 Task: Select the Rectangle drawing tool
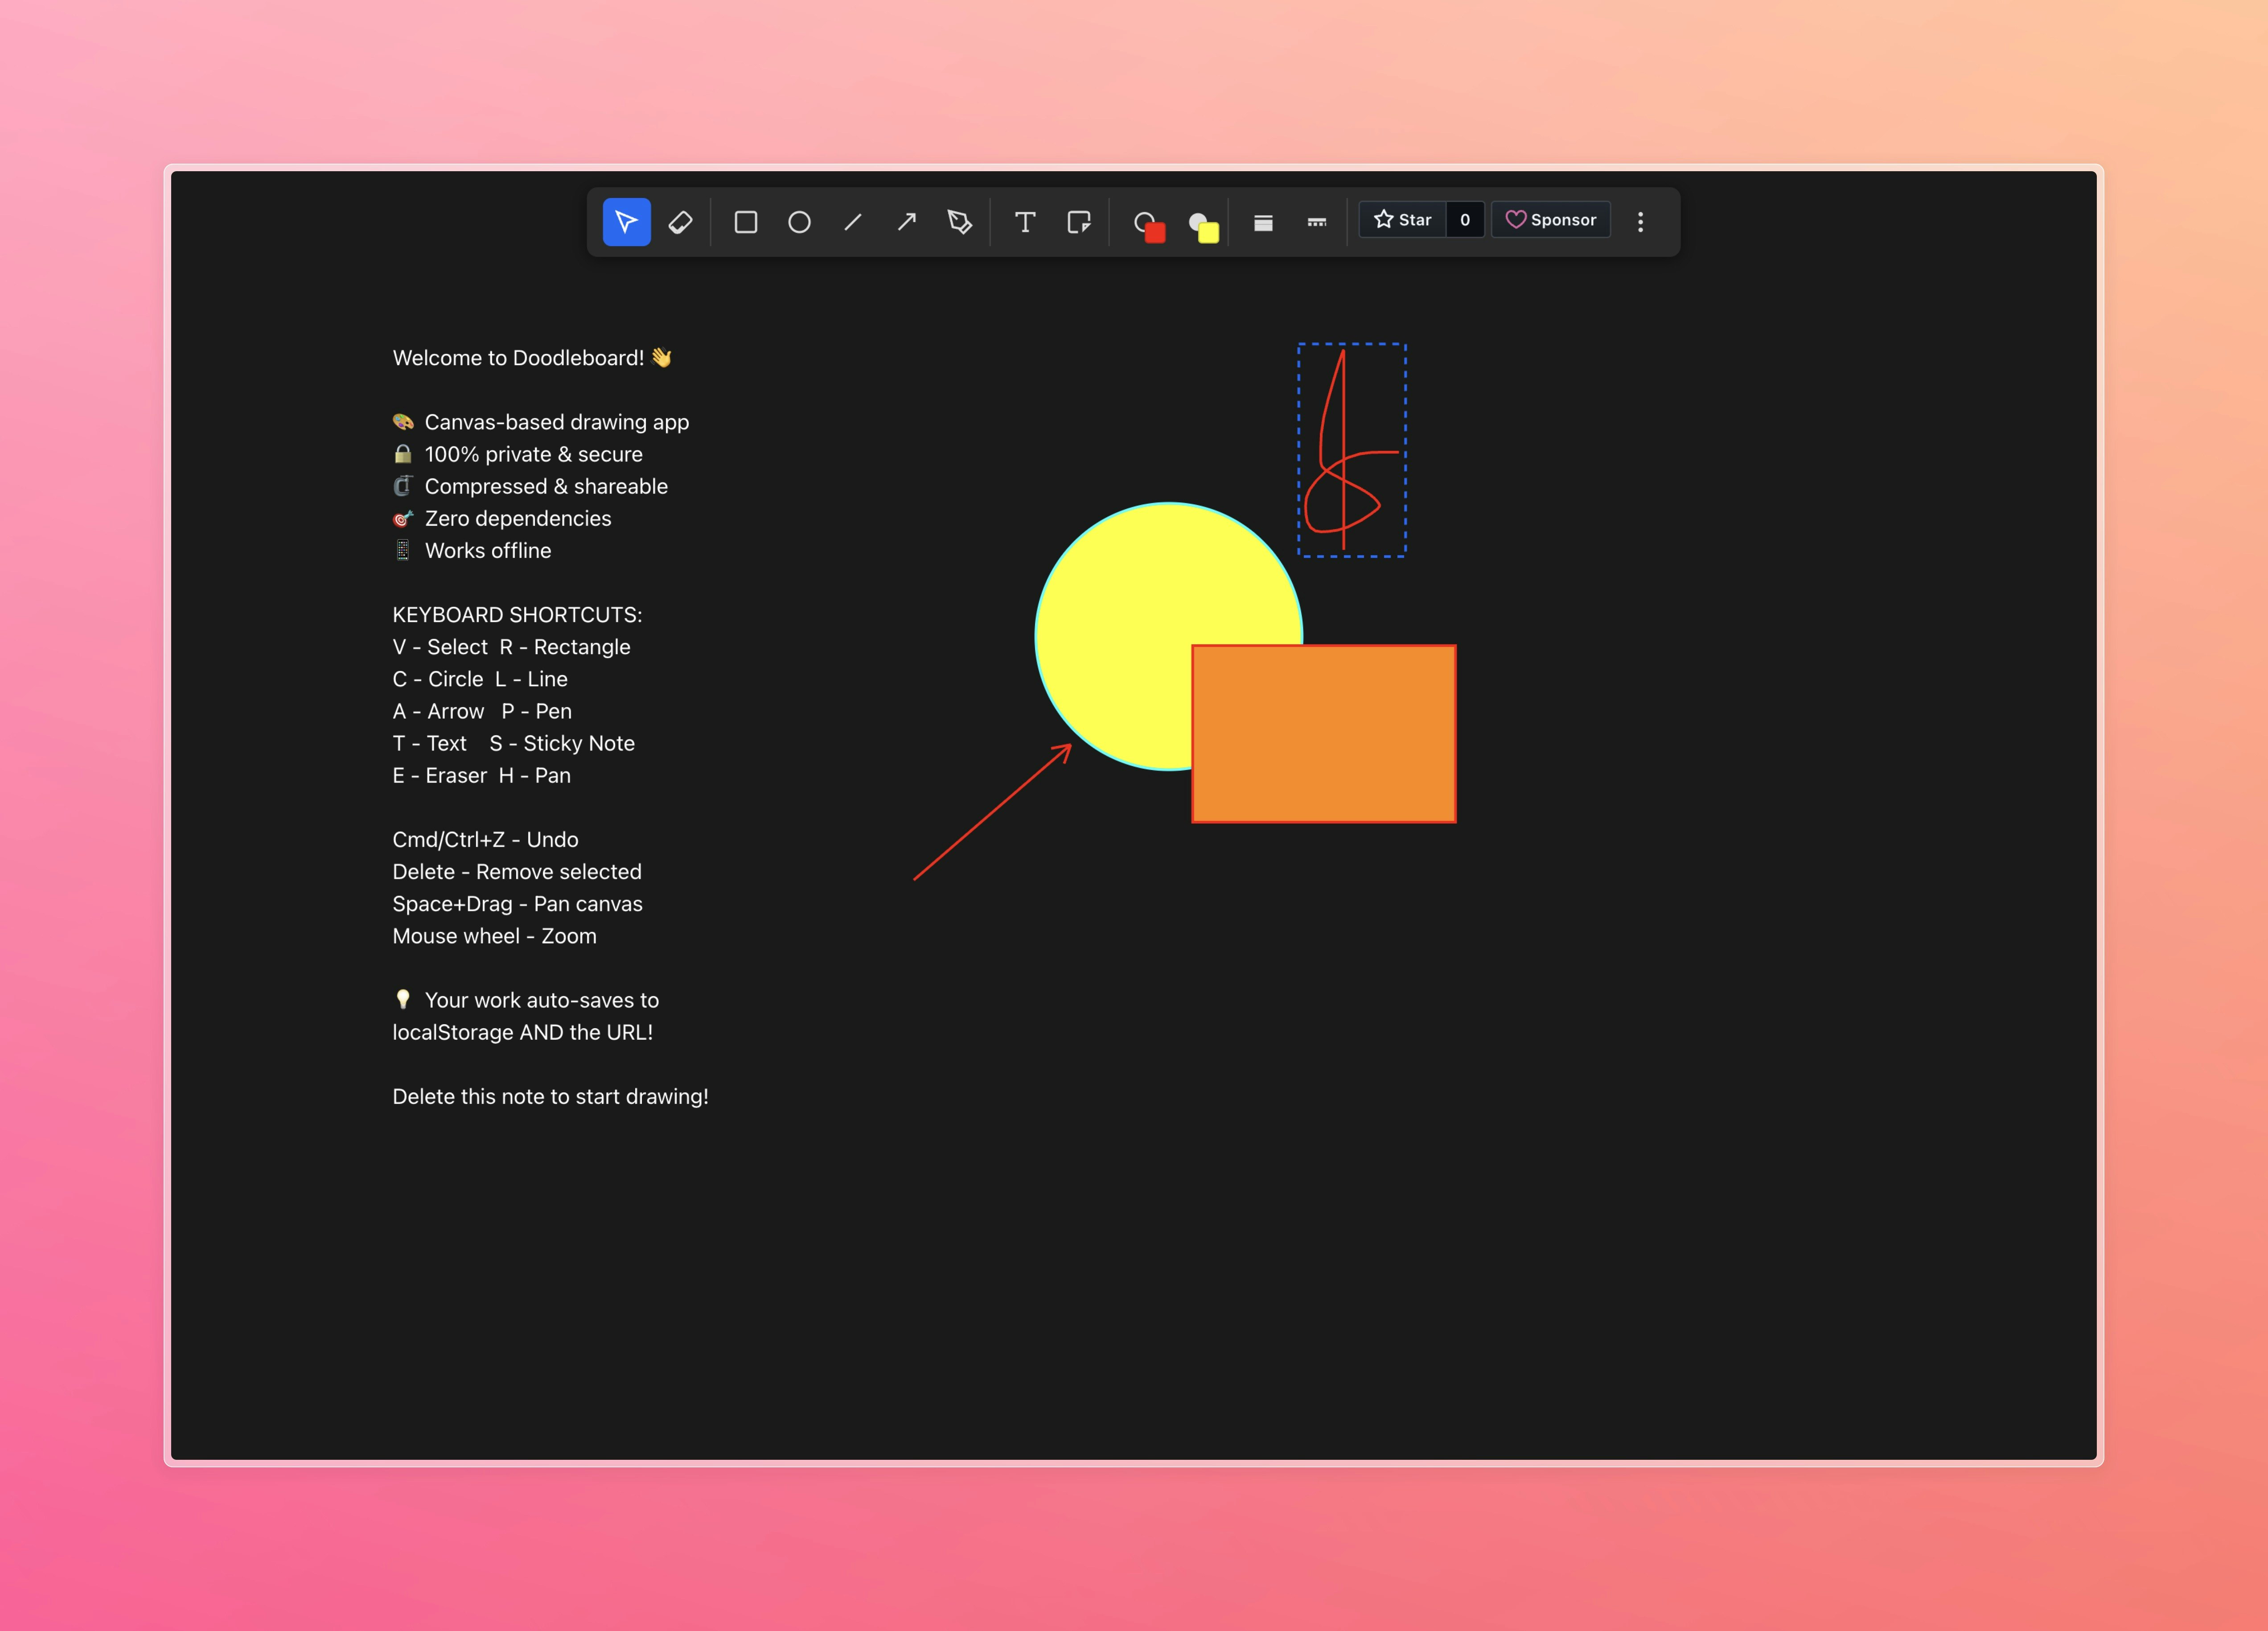(746, 221)
